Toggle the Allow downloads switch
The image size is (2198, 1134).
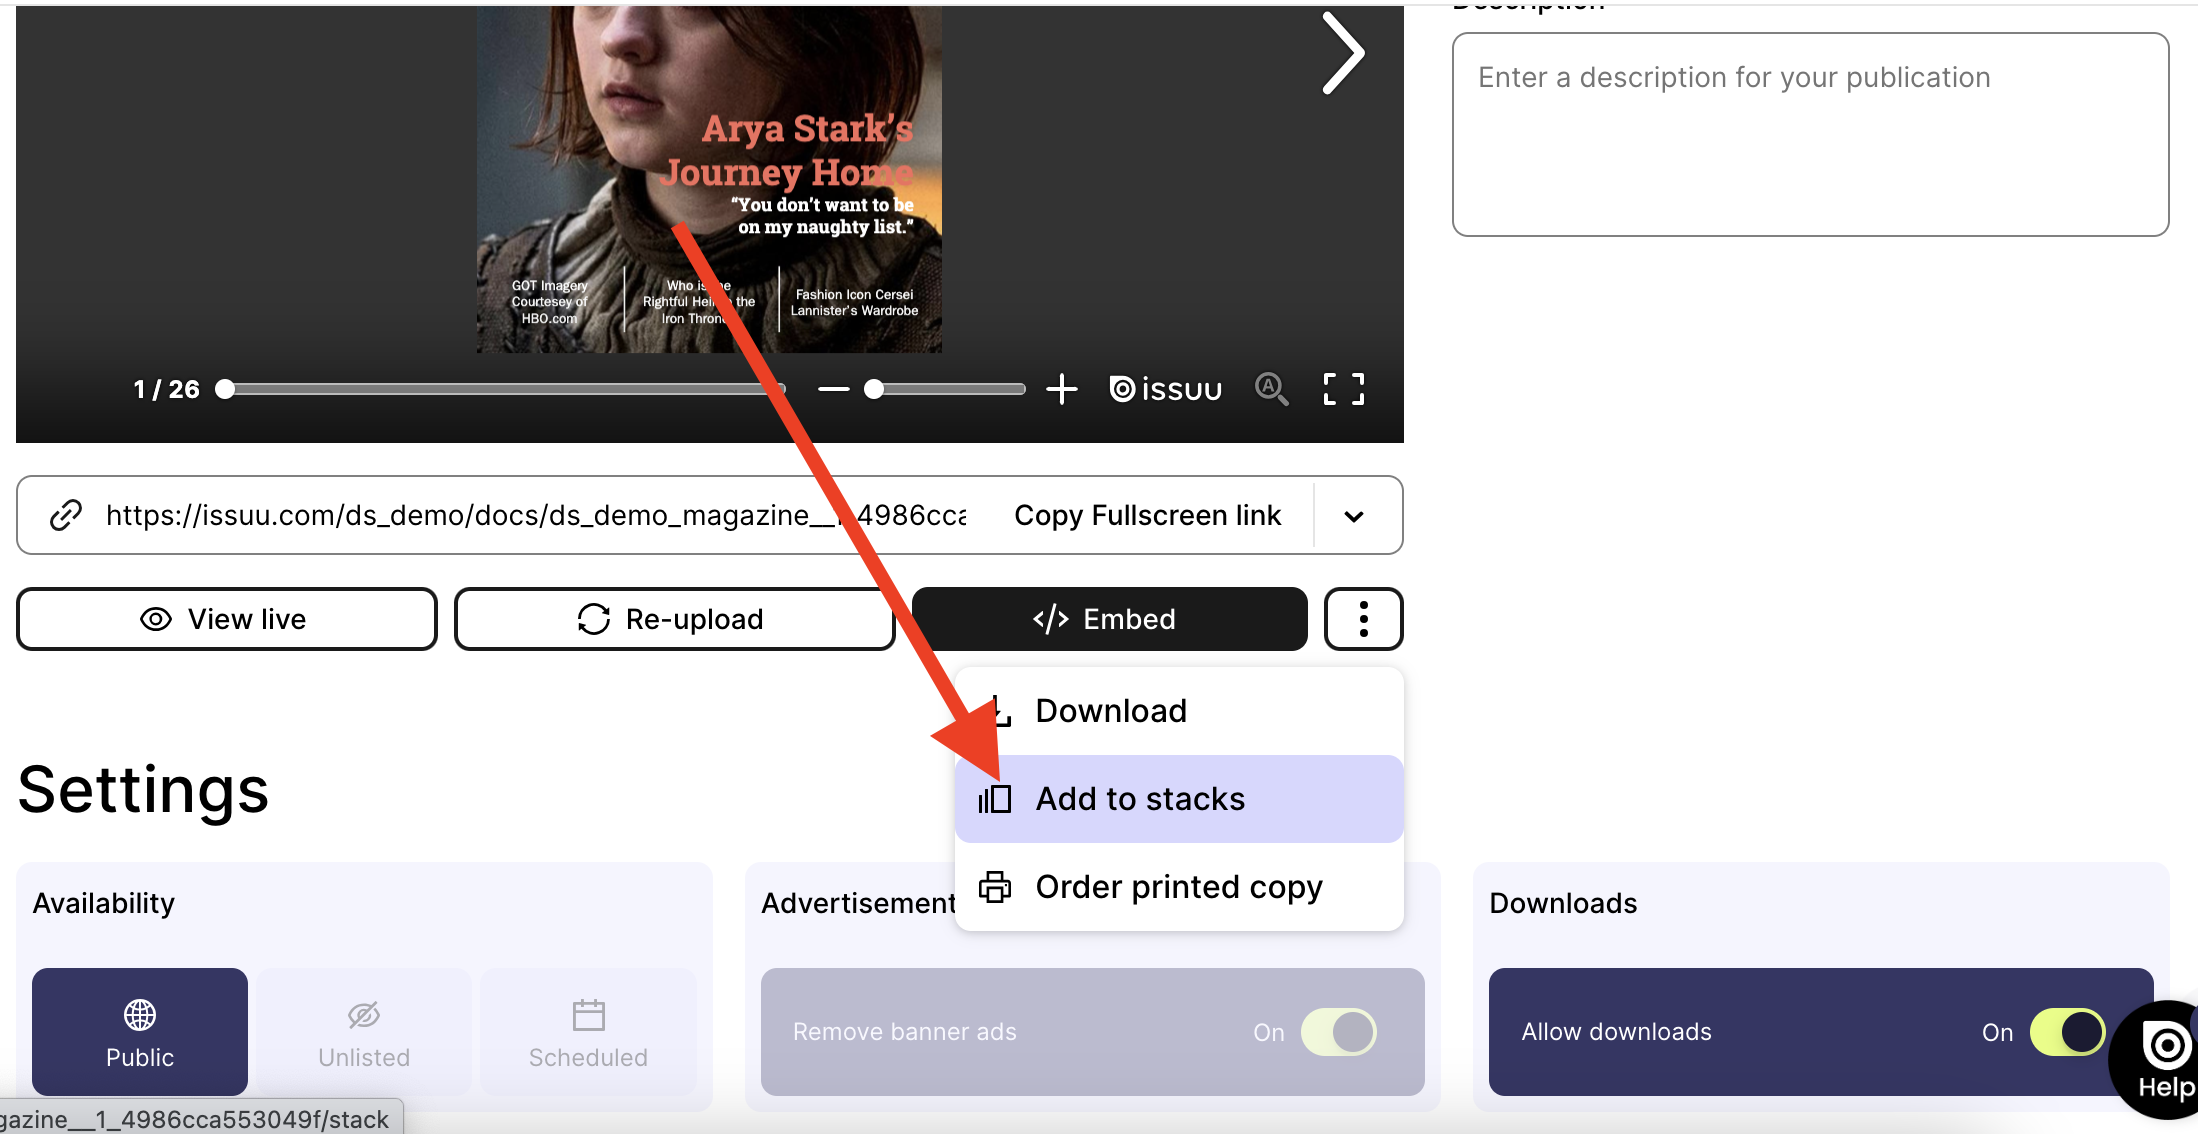pos(2067,1032)
